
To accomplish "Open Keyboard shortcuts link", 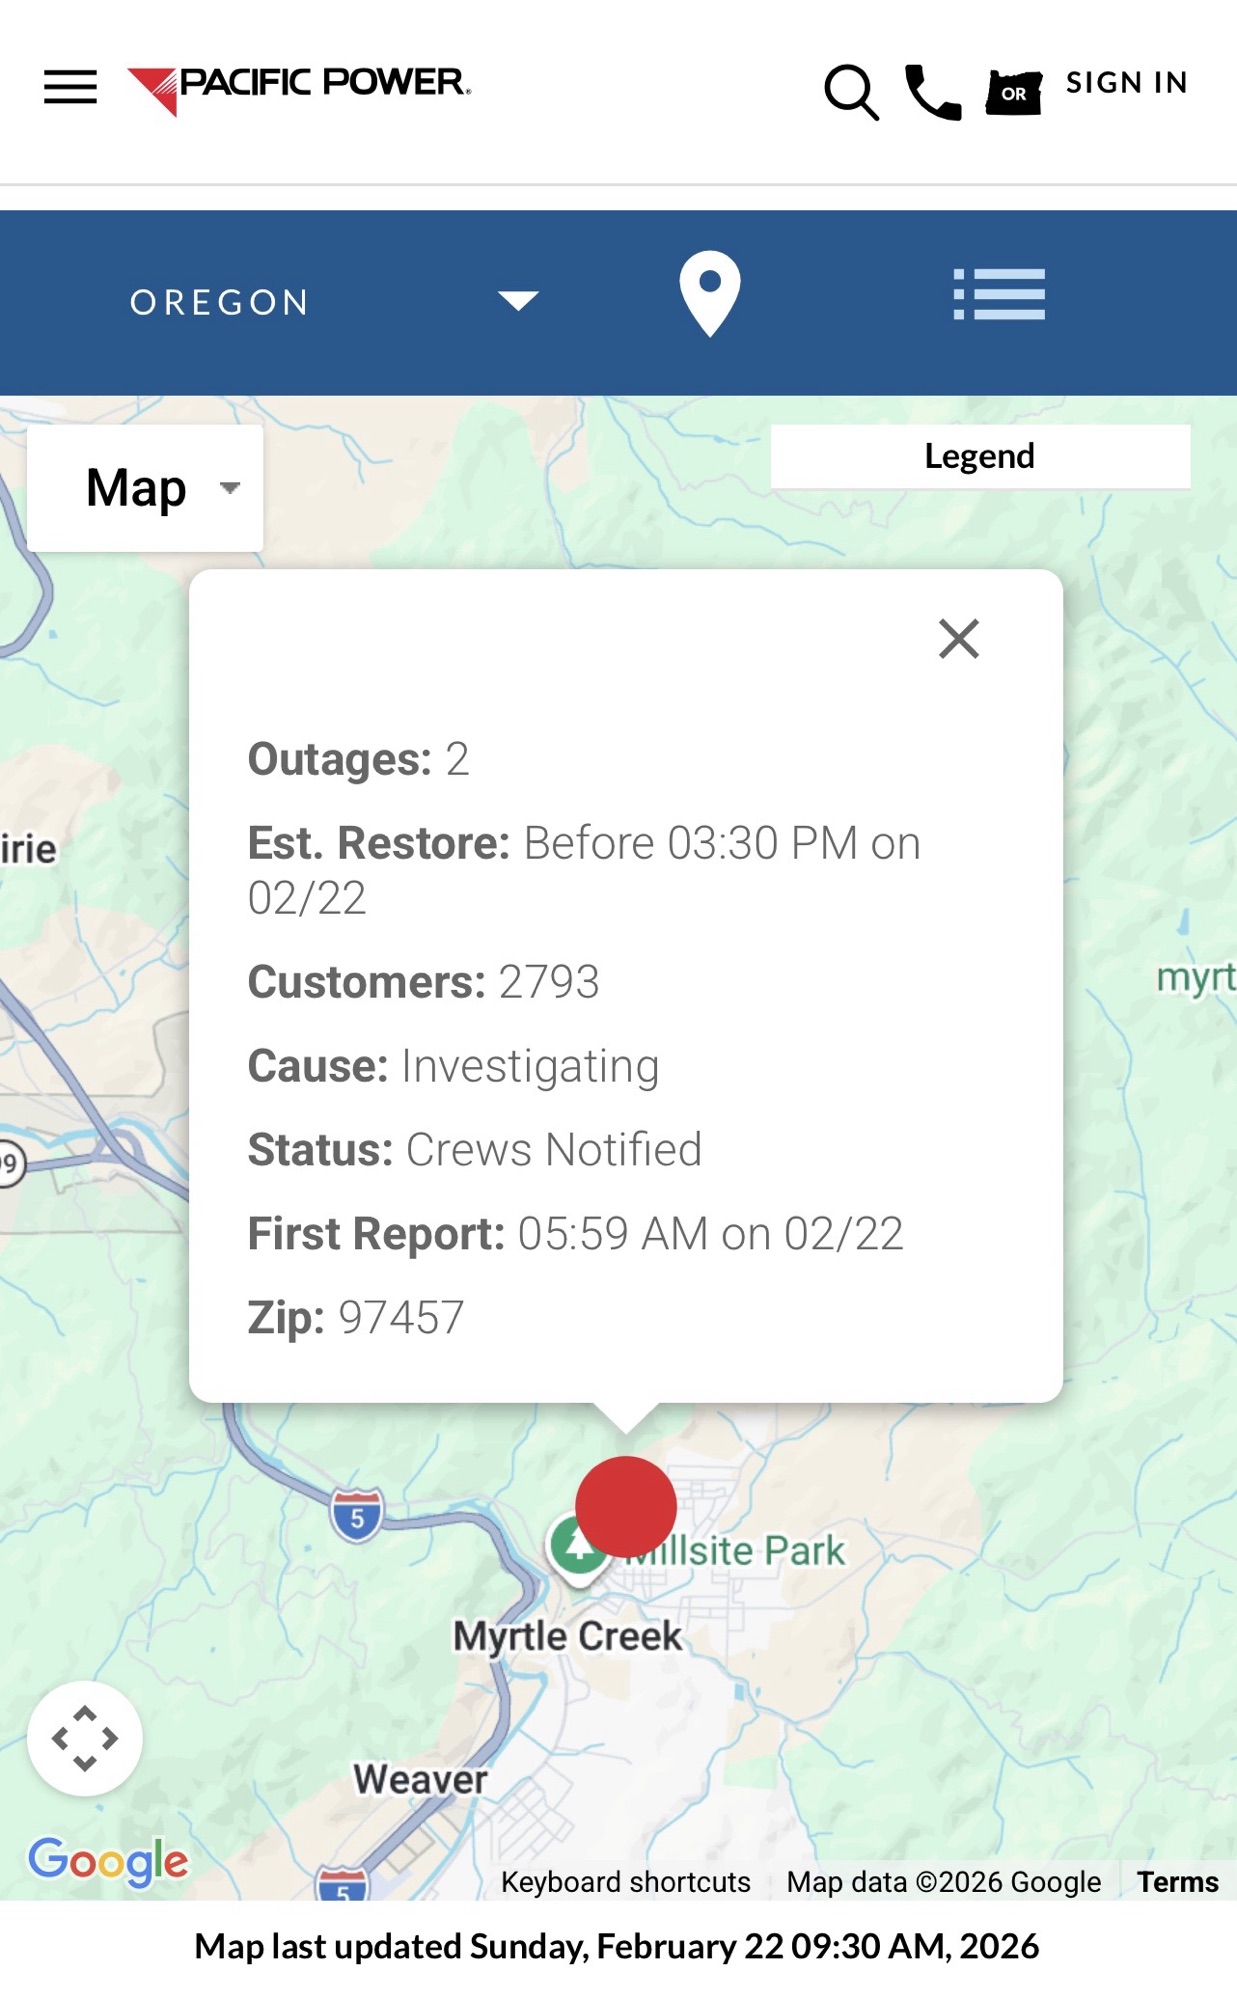I will click(625, 1882).
